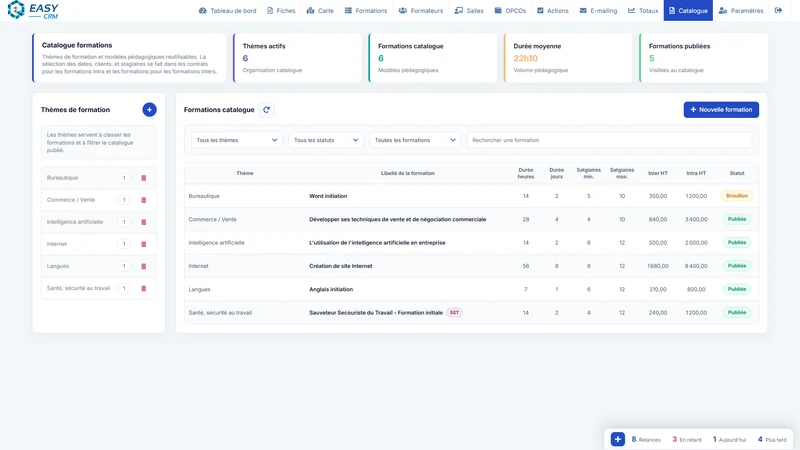Select the Catalogue tab
This screenshot has width=800, height=450.
coord(688,11)
